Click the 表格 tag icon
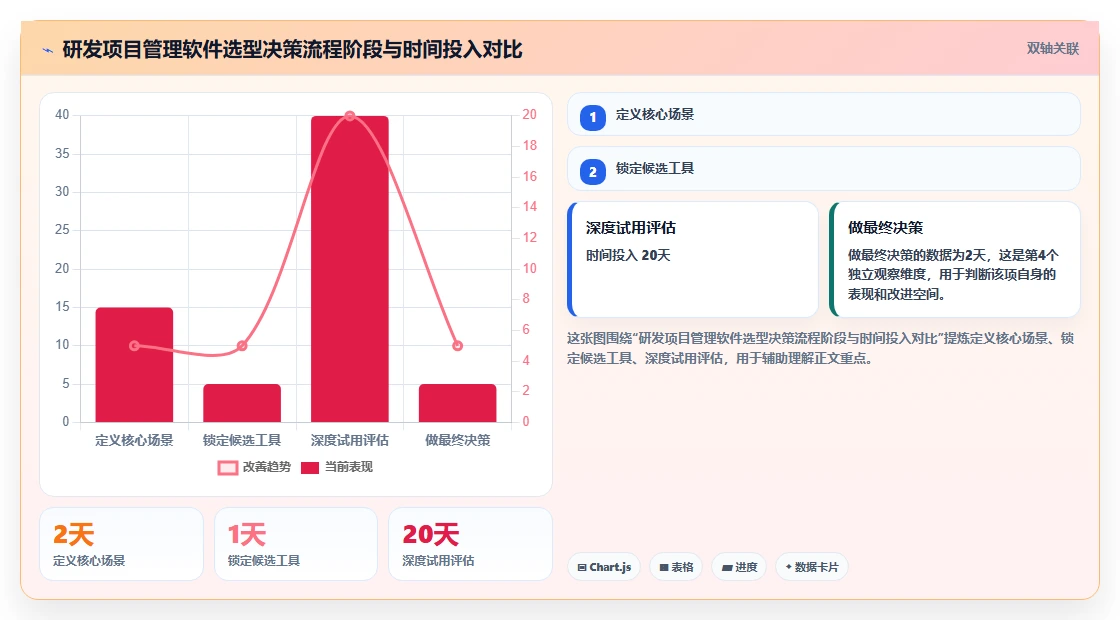1120x620 pixels. click(664, 567)
